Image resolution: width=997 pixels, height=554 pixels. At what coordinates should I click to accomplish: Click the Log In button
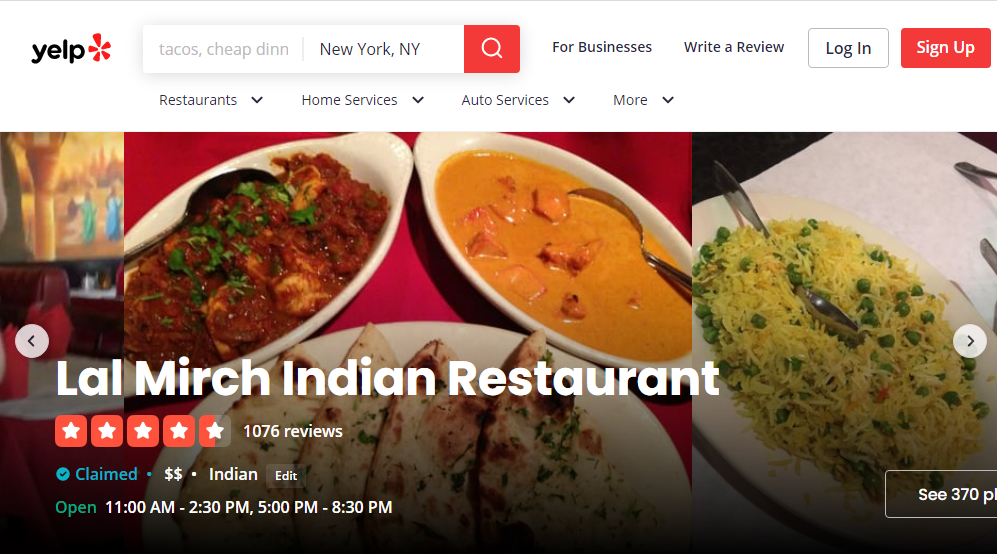click(848, 48)
